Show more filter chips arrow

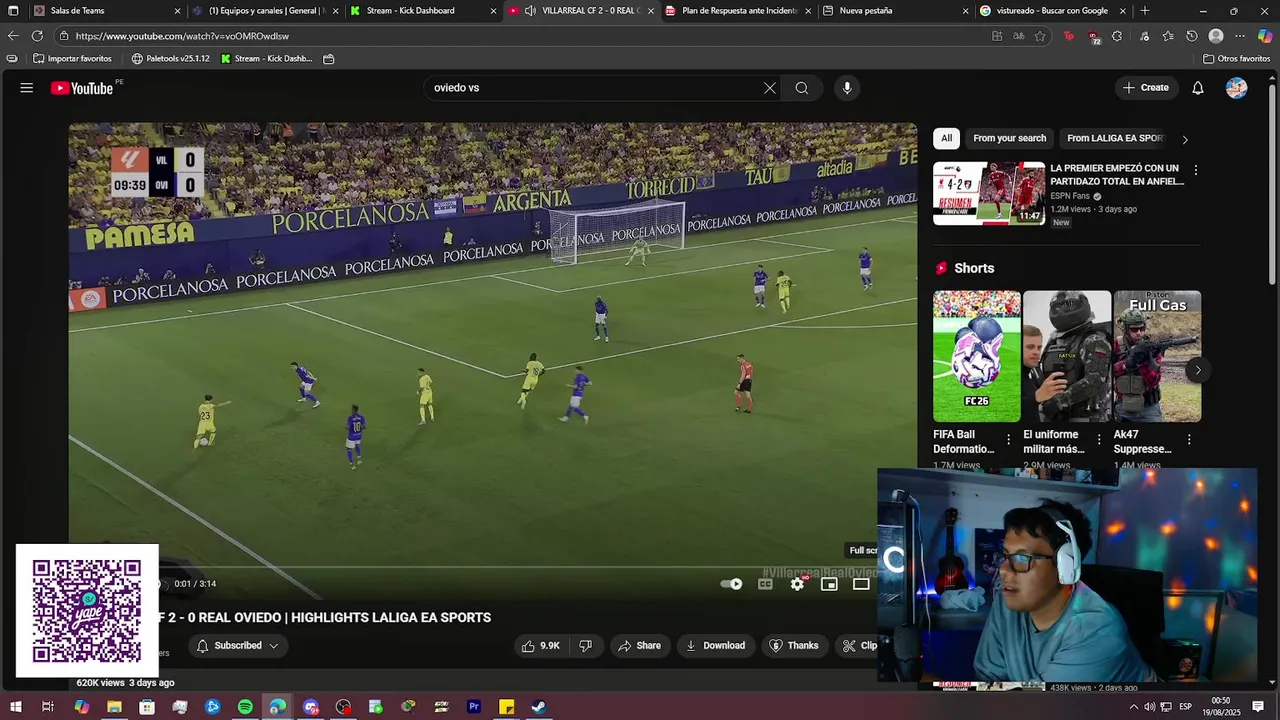click(1185, 139)
